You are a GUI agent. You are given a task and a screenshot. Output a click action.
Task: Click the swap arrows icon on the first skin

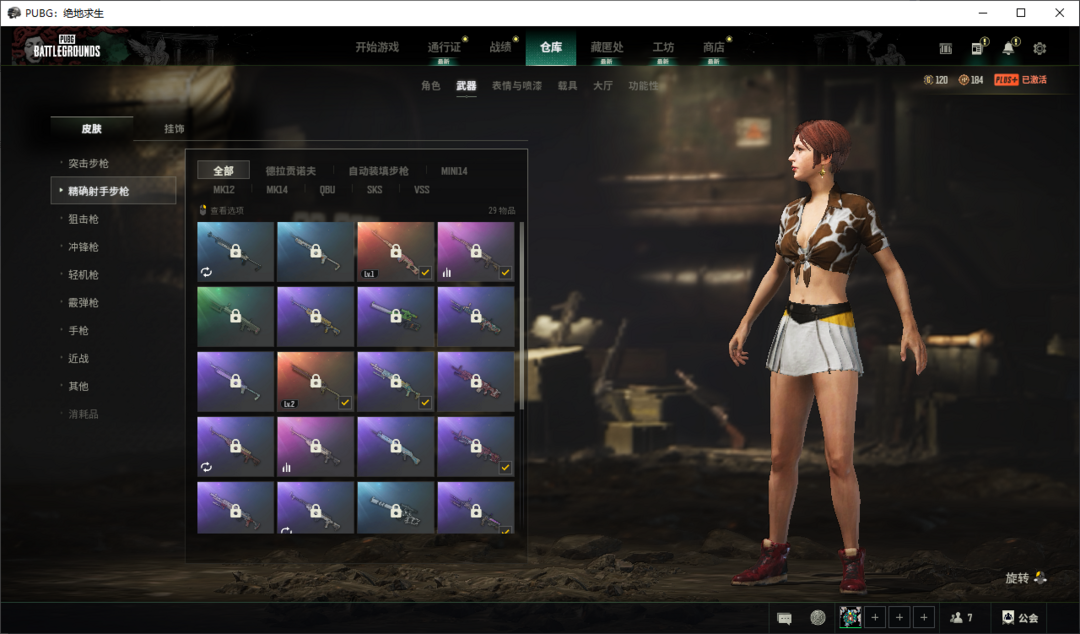(206, 272)
